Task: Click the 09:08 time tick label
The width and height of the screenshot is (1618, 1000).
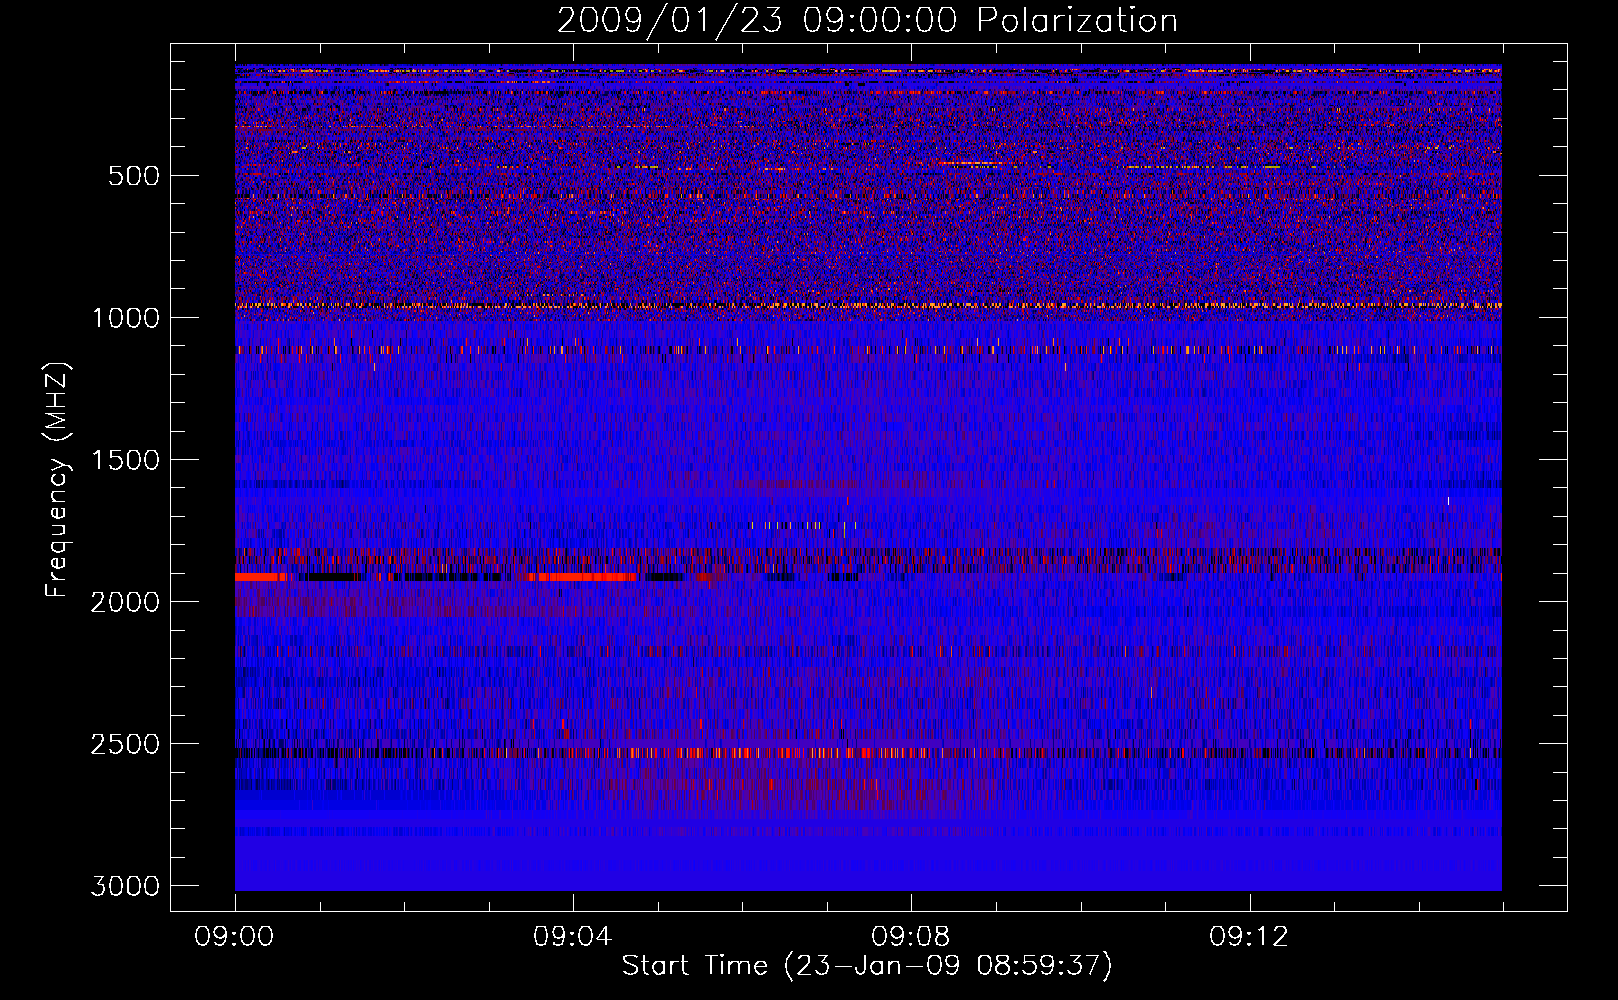Action: pos(910,937)
